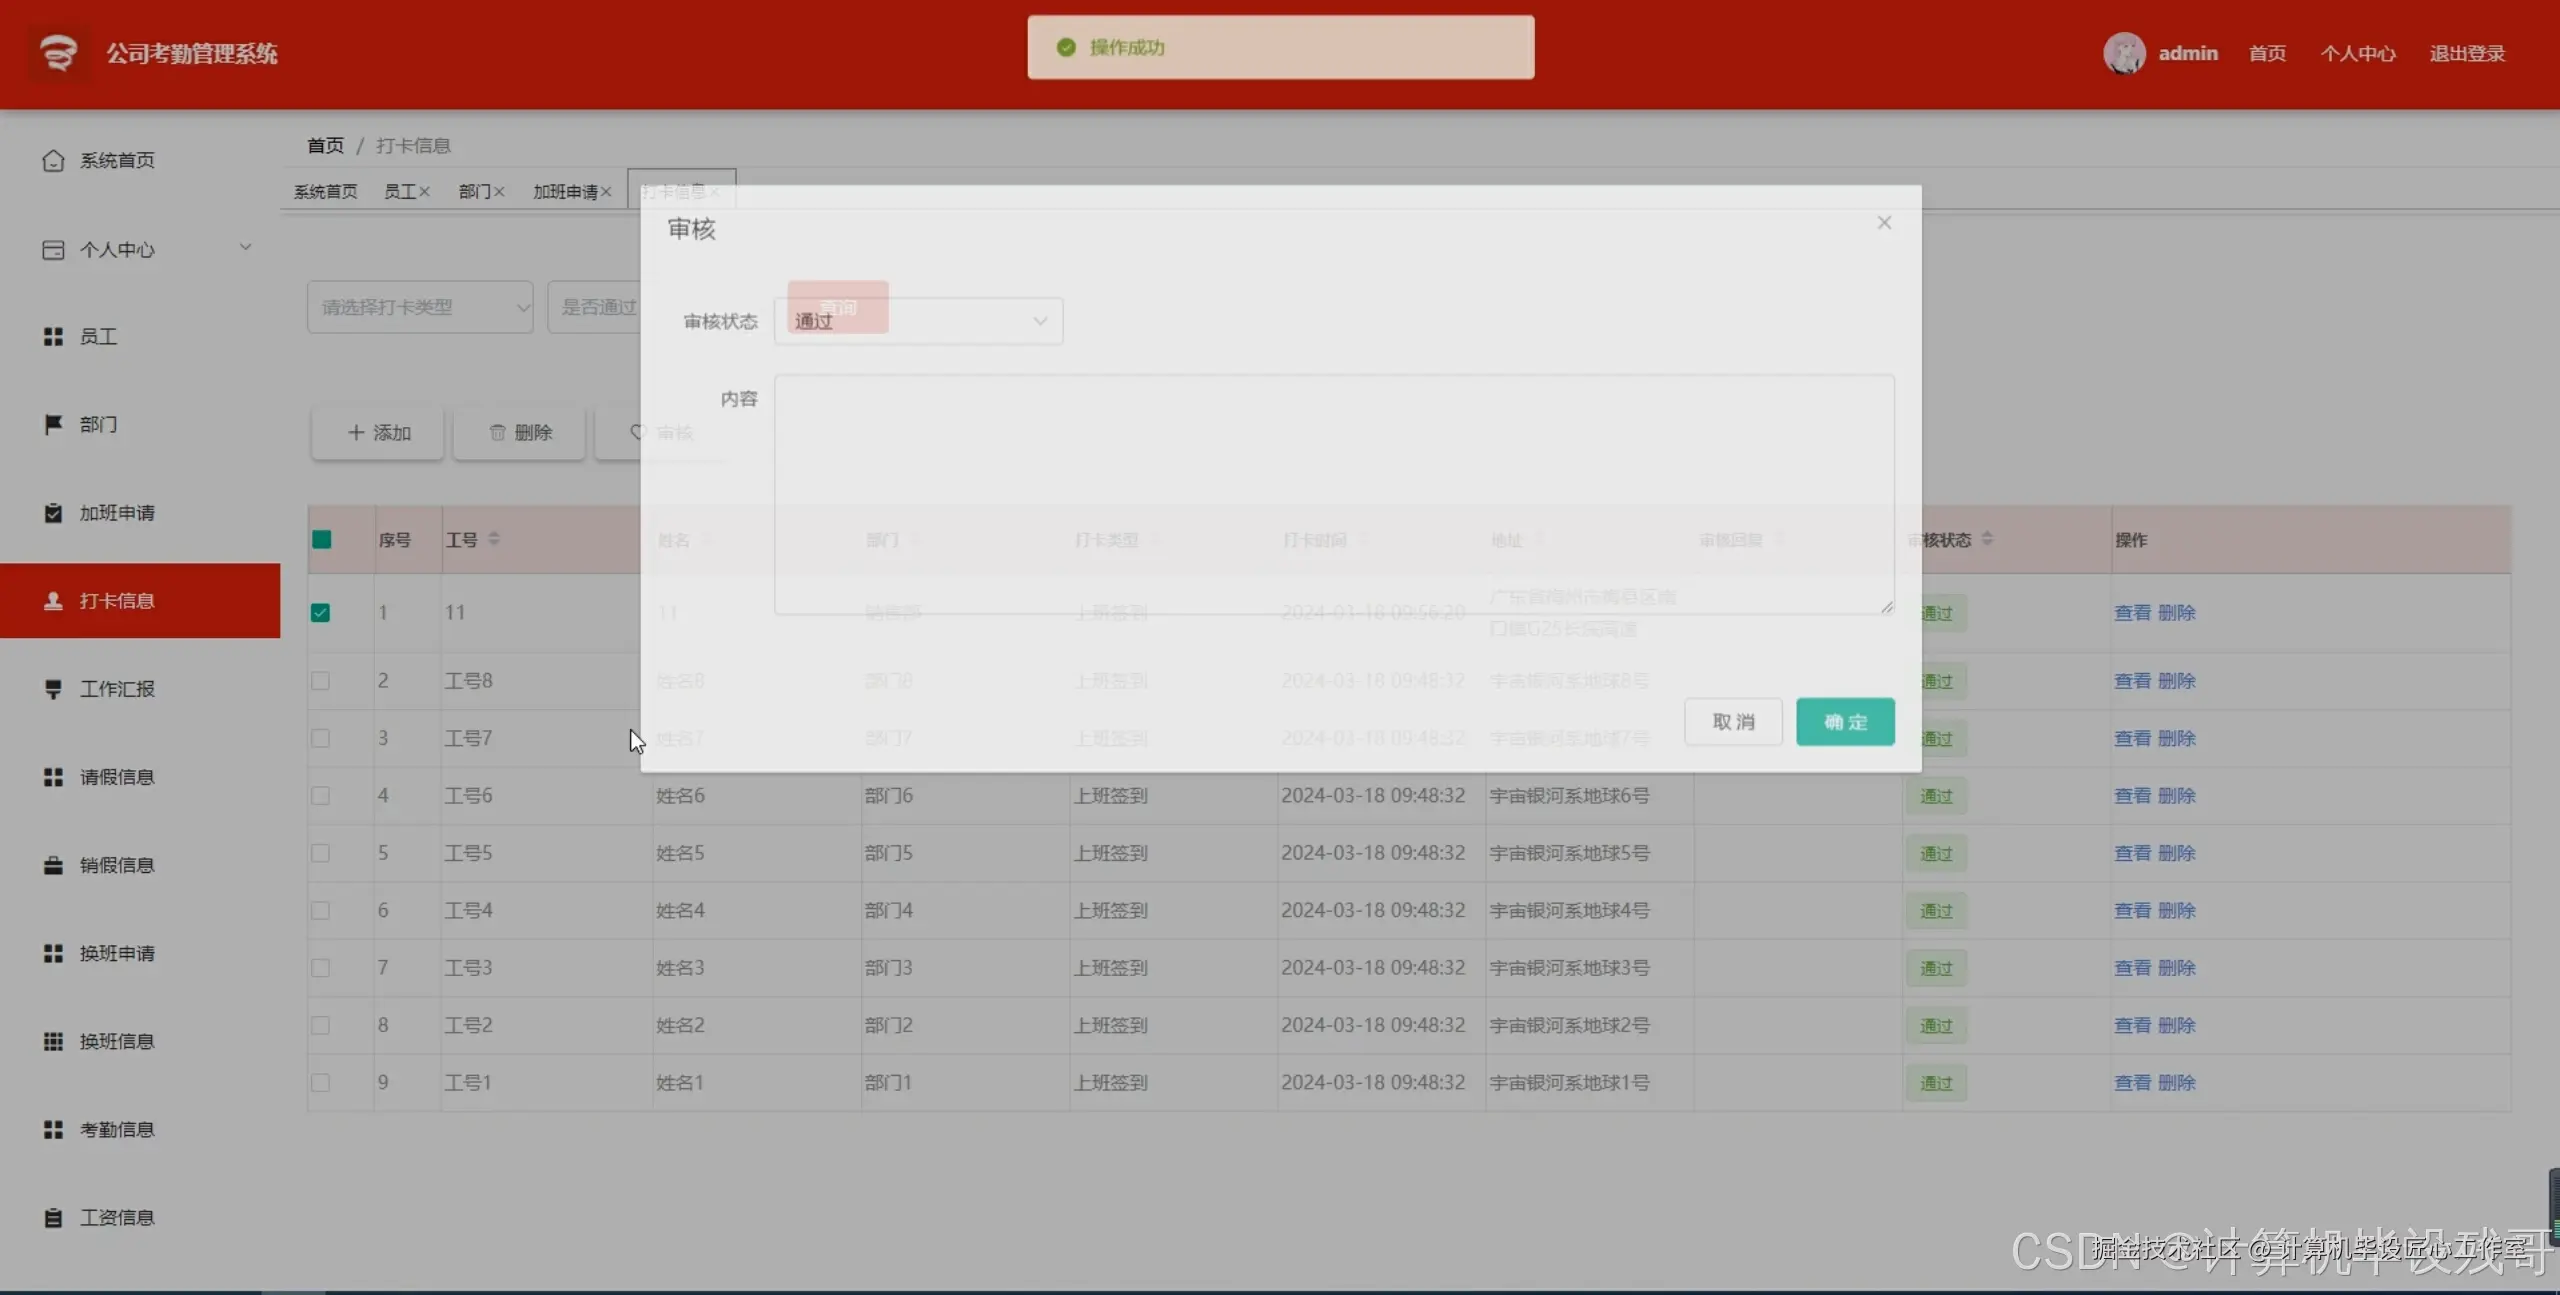Screen dimensions: 2560x1295
Task: Click the system logo in header
Action: tap(58, 53)
